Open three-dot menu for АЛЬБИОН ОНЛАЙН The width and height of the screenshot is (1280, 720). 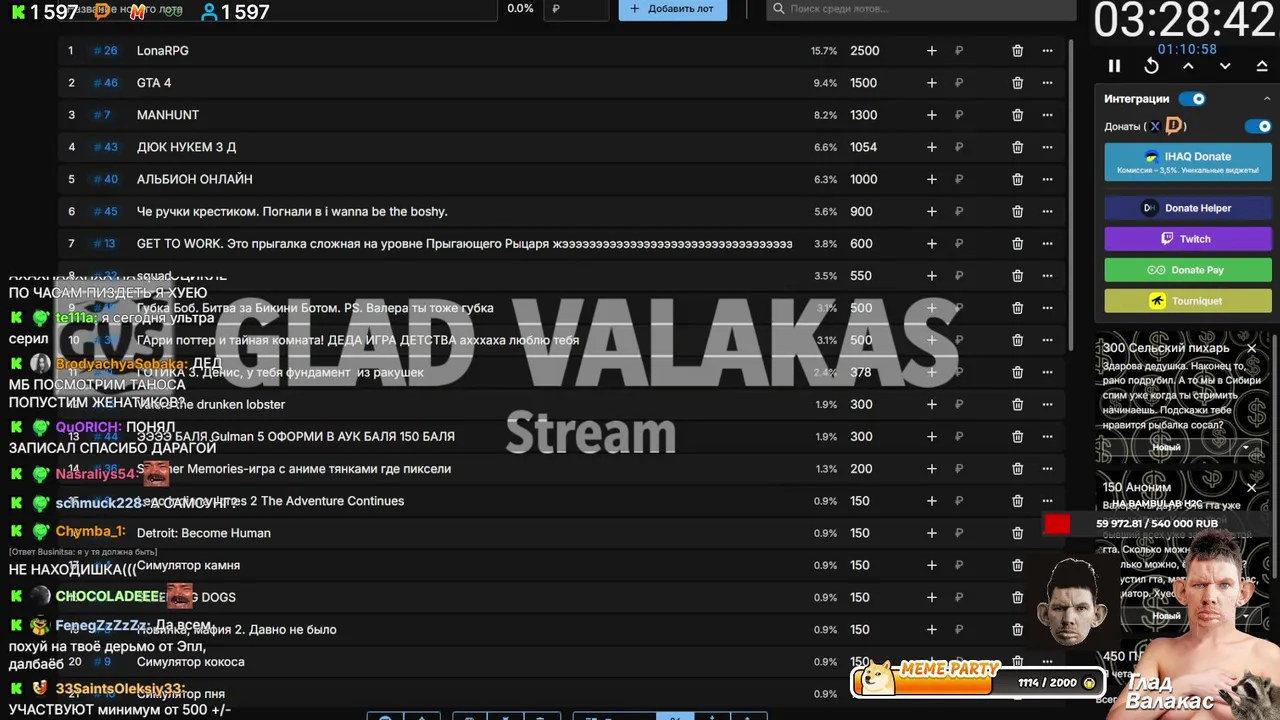point(1047,179)
